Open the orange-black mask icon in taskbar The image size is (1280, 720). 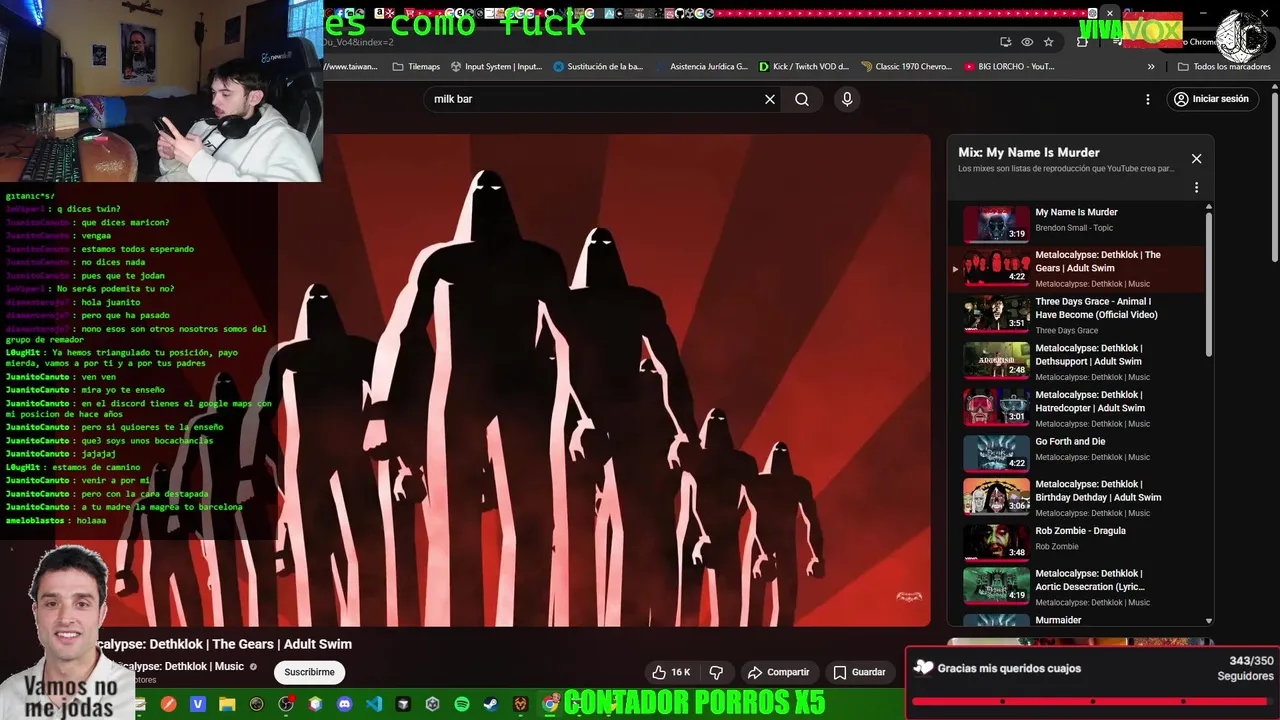point(521,704)
